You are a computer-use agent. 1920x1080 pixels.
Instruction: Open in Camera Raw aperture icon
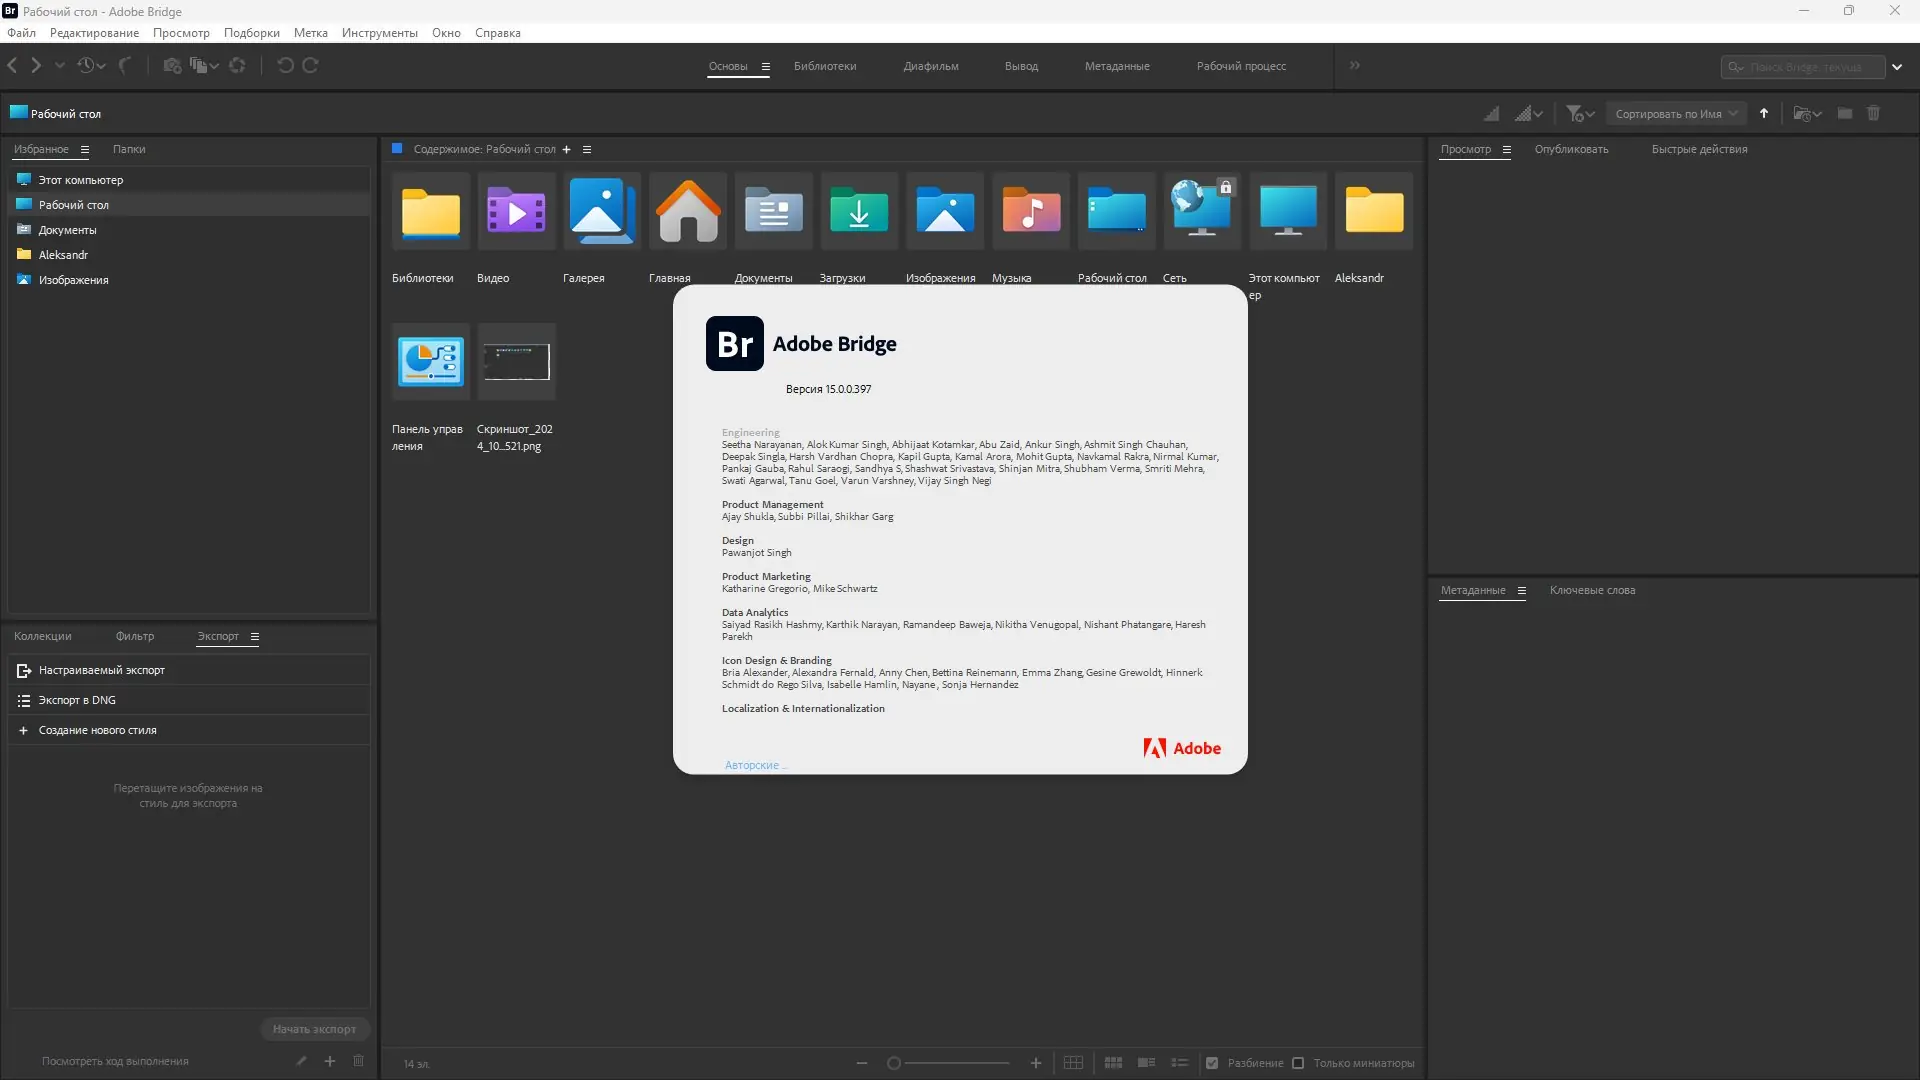[237, 66]
